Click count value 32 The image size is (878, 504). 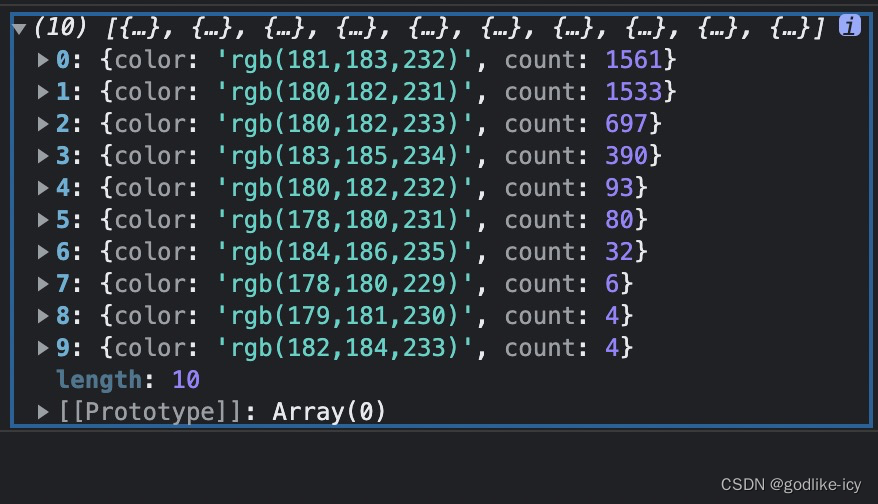tap(619, 251)
